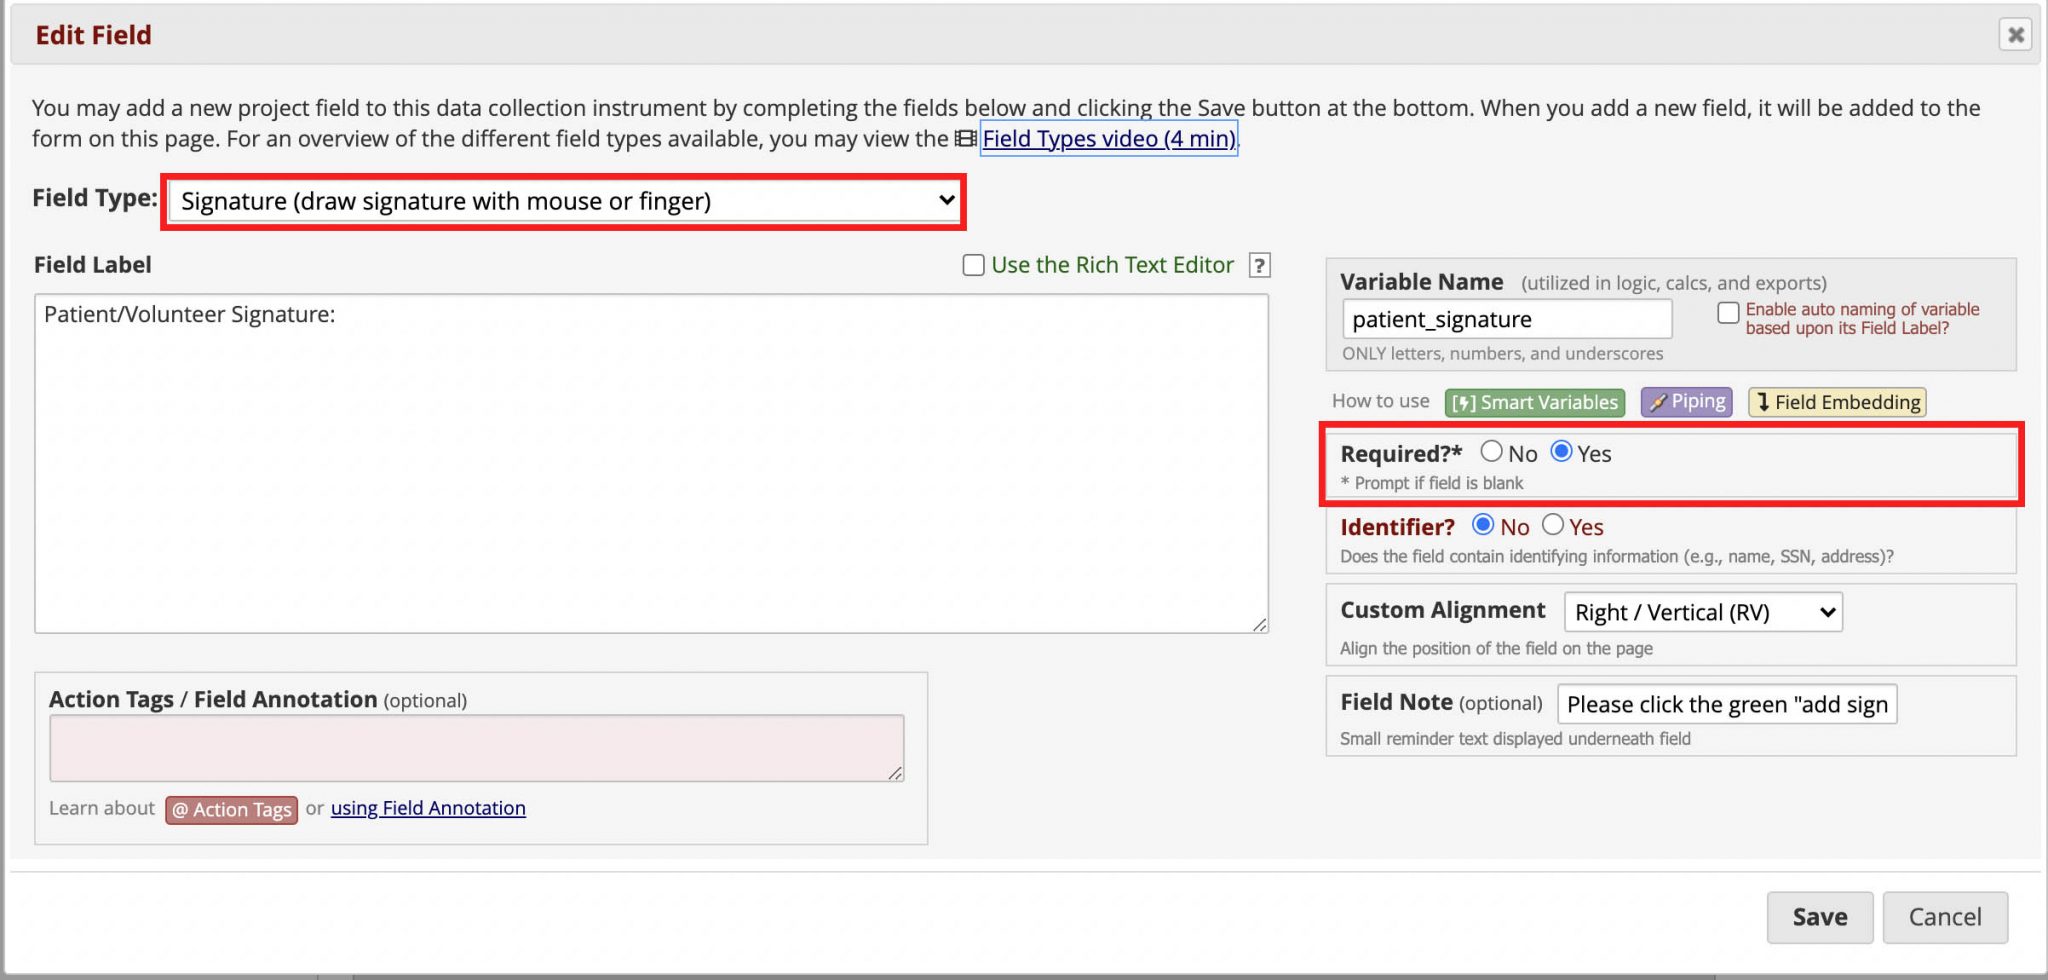Set Required to Yes

coord(1561,452)
